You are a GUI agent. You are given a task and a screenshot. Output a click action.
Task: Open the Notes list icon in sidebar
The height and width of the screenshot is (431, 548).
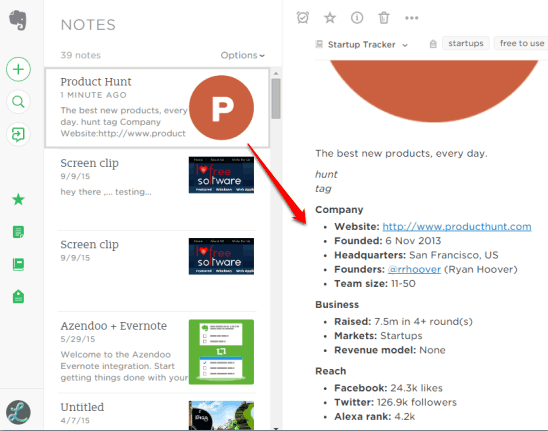click(18, 232)
